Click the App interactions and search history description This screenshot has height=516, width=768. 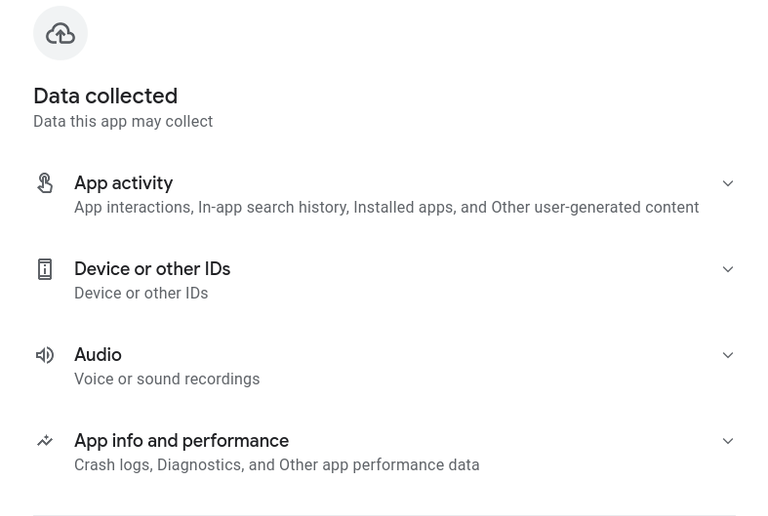[x=386, y=207]
